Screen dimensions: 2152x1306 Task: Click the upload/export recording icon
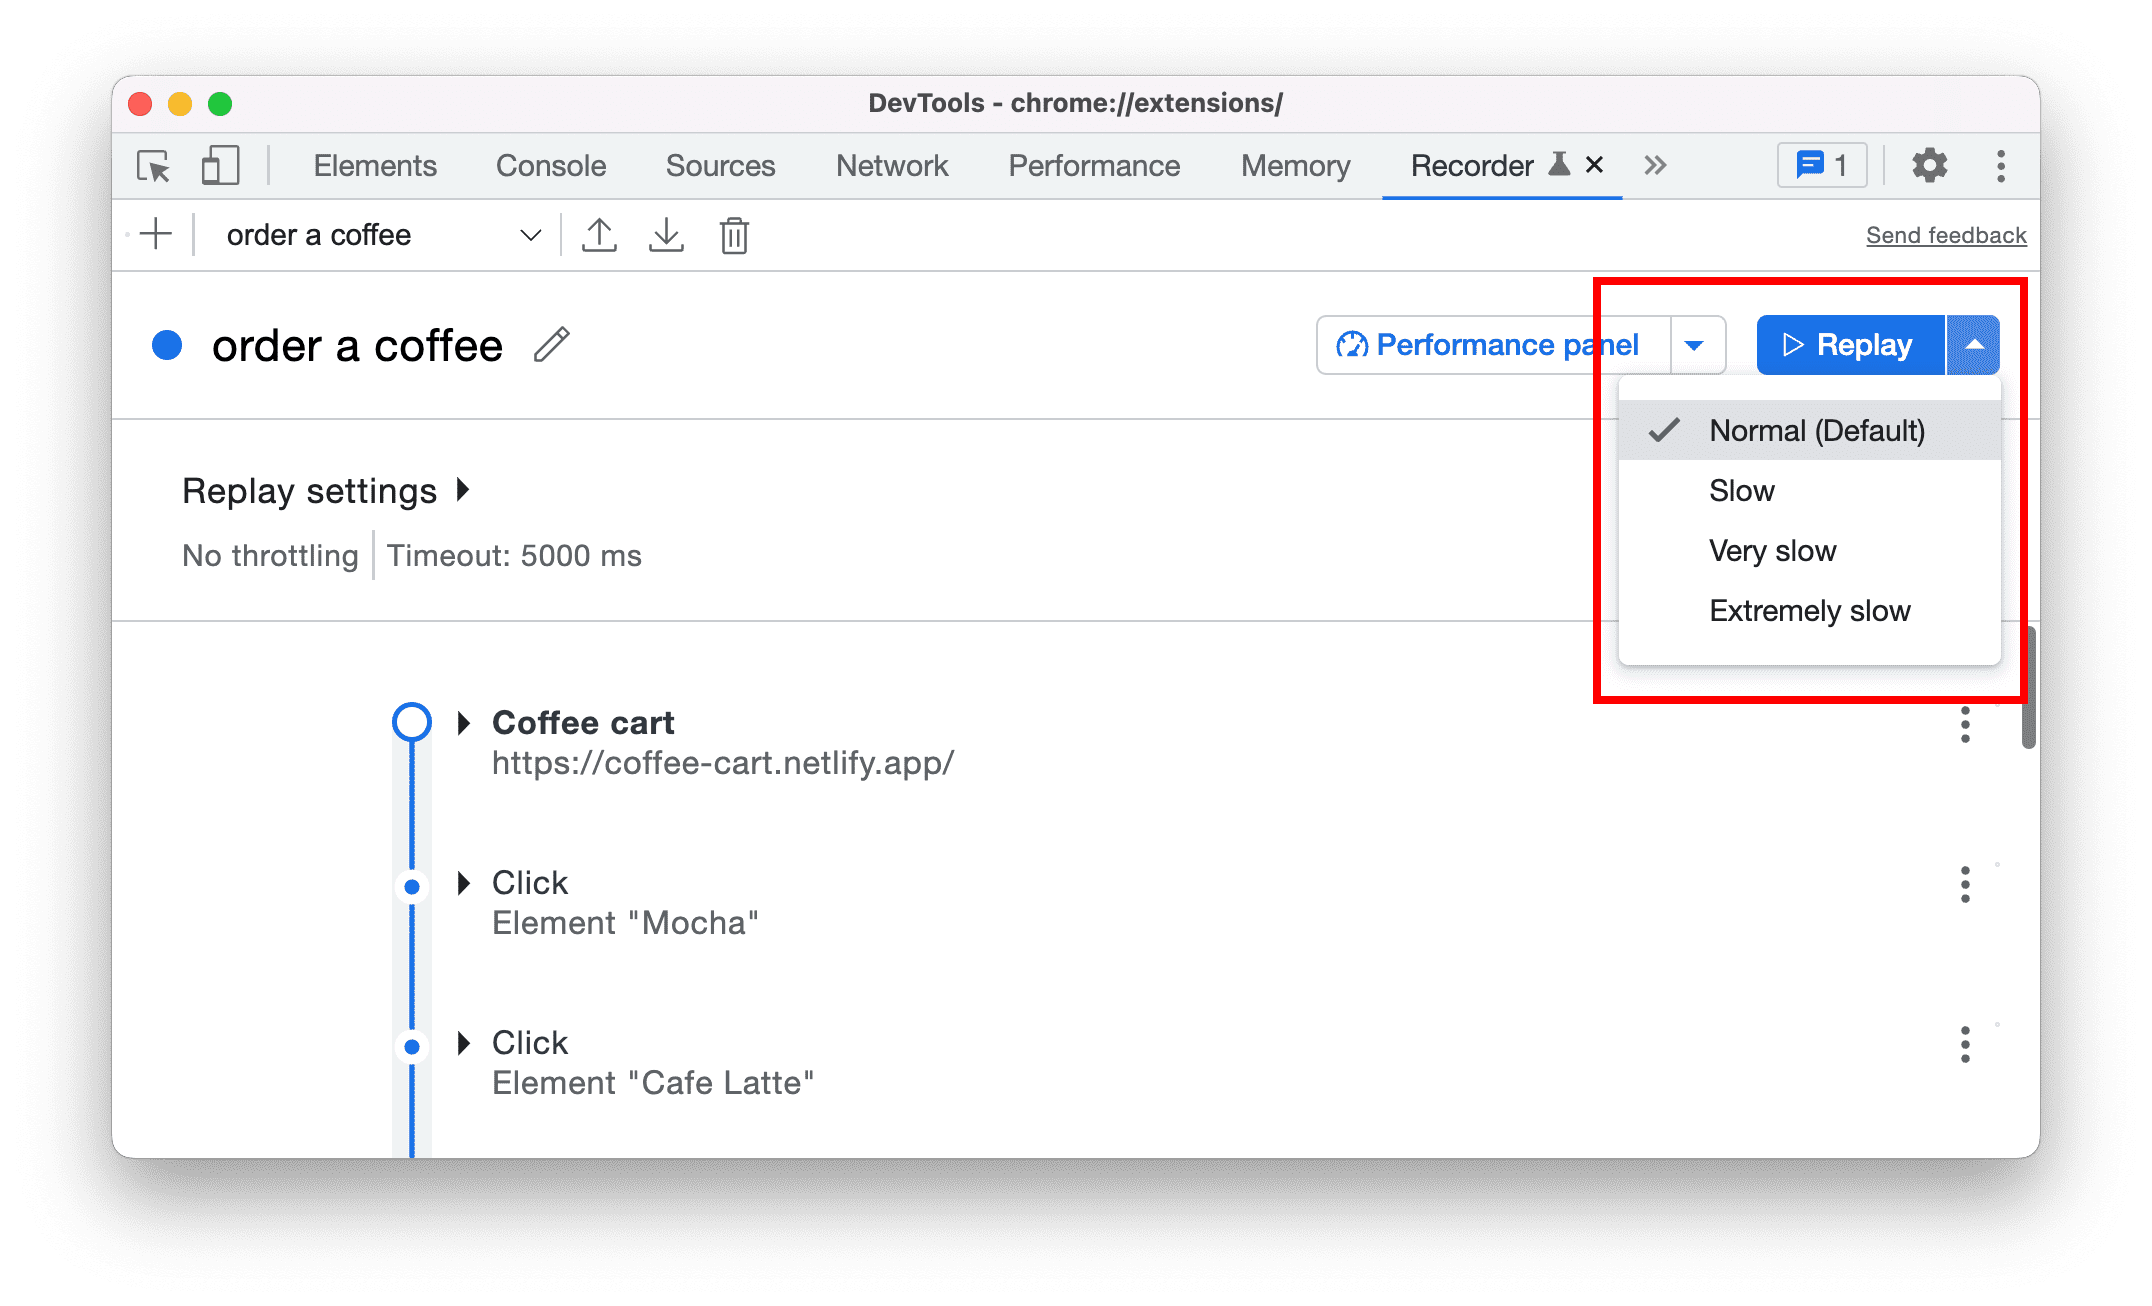coord(599,234)
